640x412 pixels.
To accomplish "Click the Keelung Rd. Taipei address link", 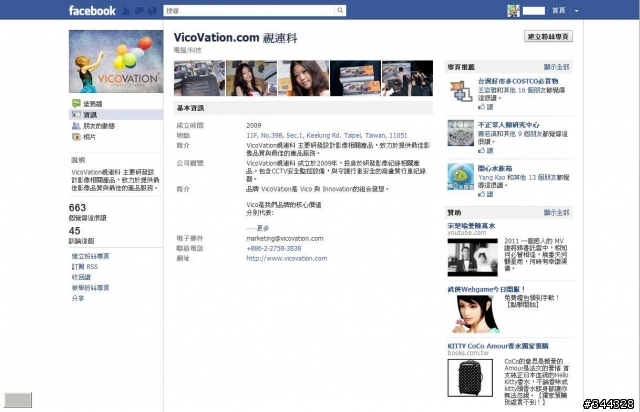I will pos(327,135).
